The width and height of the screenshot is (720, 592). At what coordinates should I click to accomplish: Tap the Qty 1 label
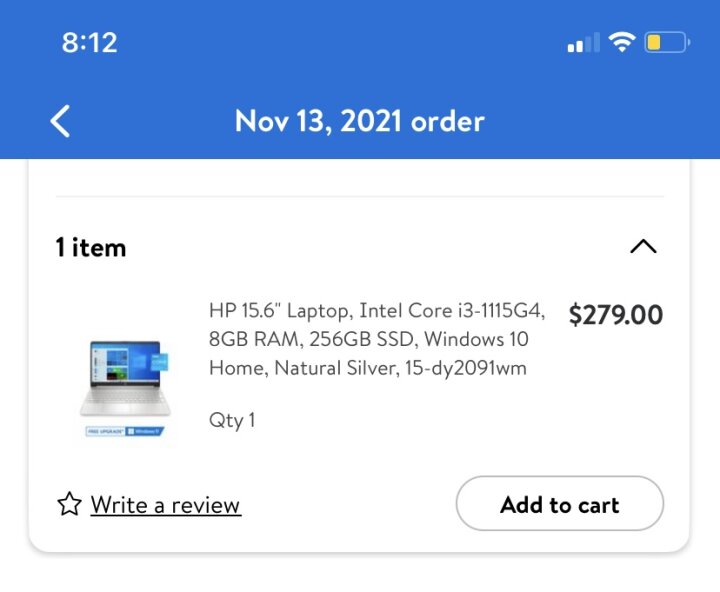[232, 420]
